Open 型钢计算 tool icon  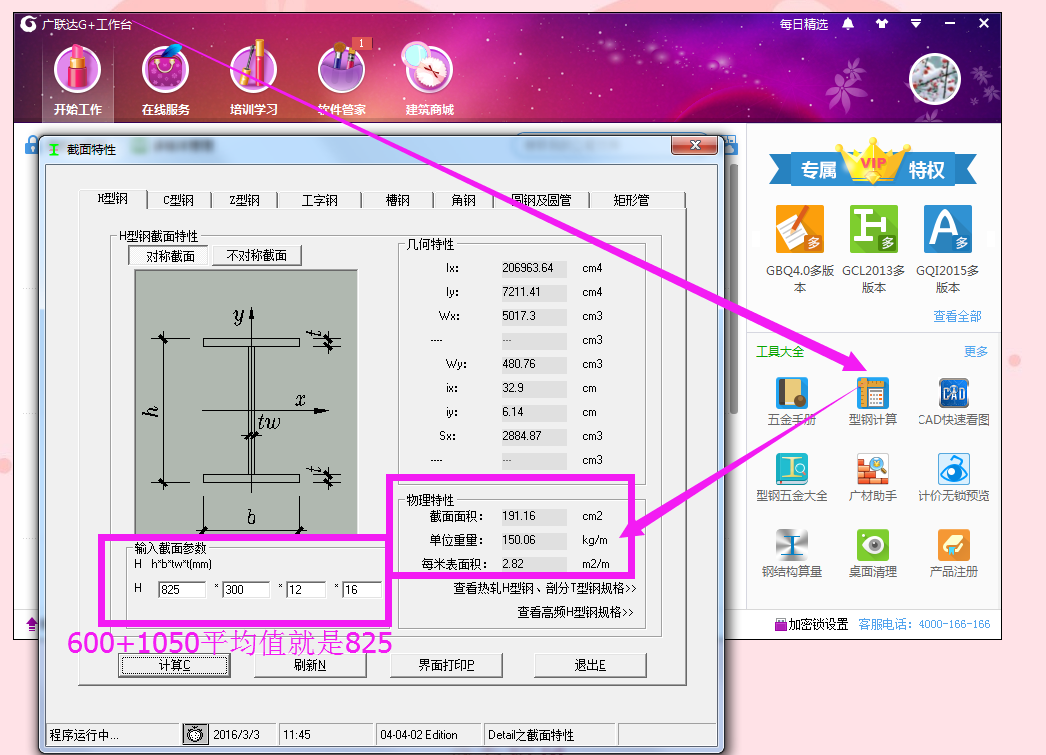[x=873, y=393]
